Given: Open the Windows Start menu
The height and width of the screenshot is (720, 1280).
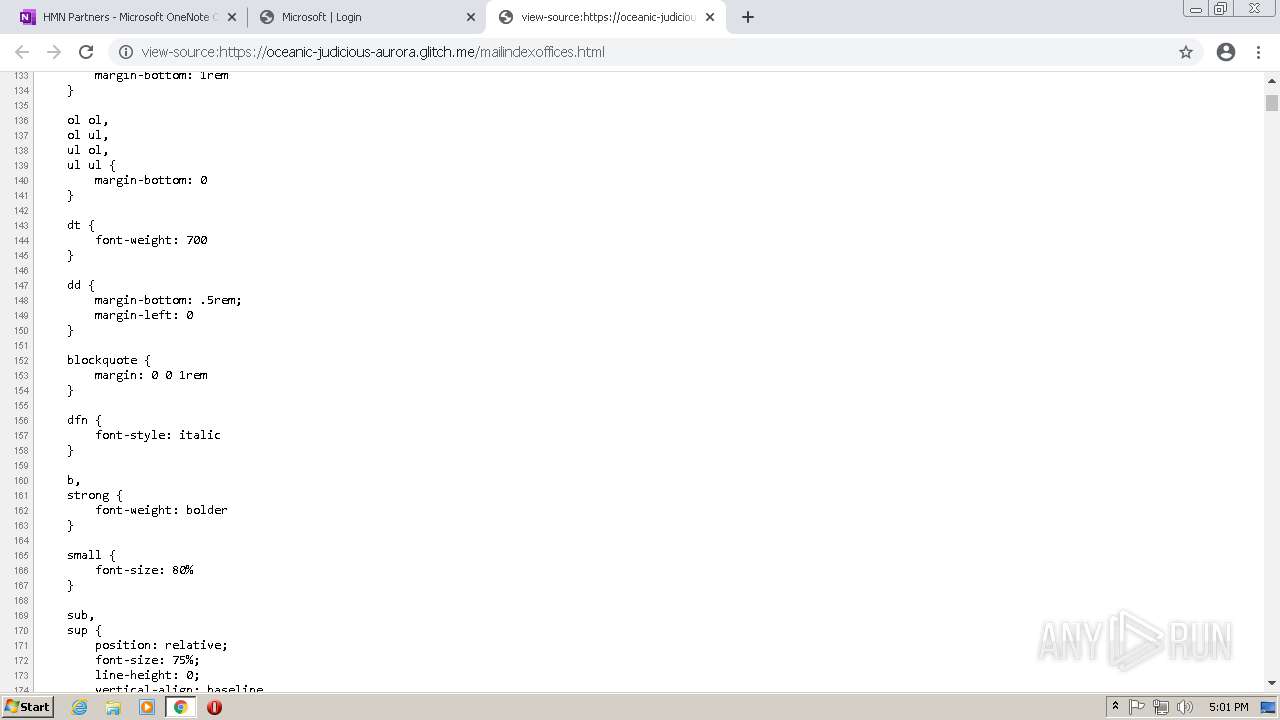Looking at the screenshot, I should click(x=27, y=707).
